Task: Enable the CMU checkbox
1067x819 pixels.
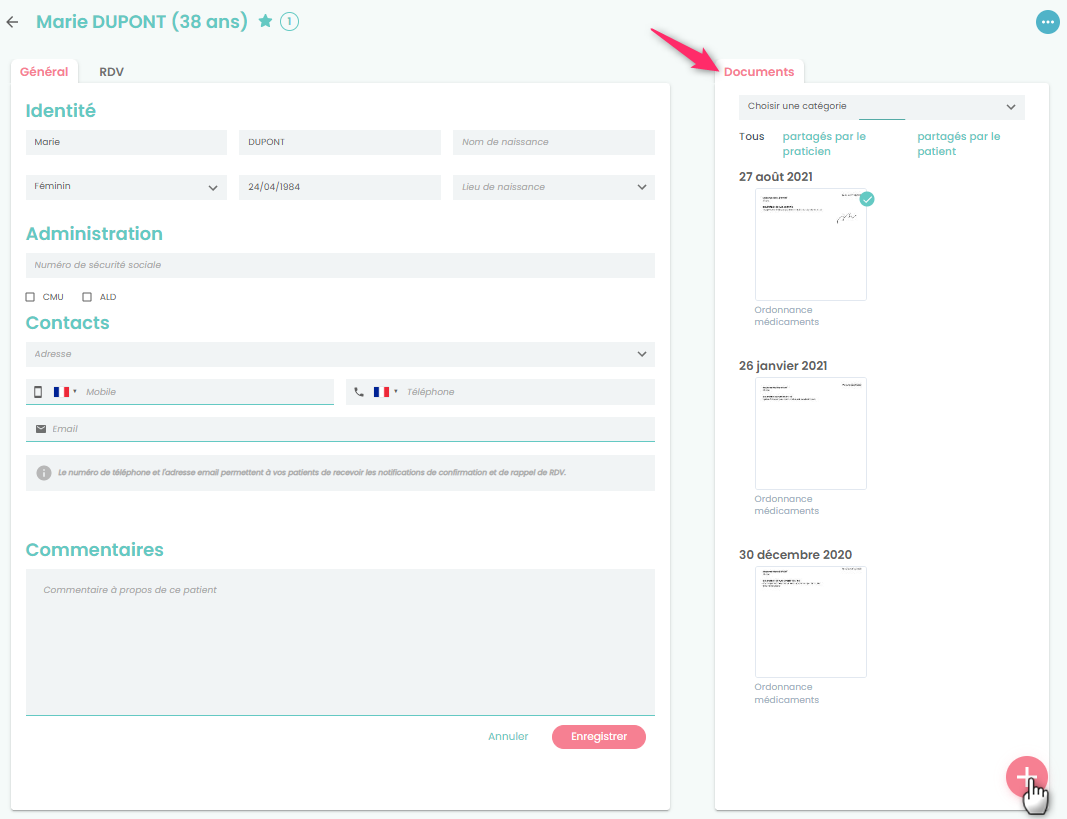Action: (x=31, y=297)
